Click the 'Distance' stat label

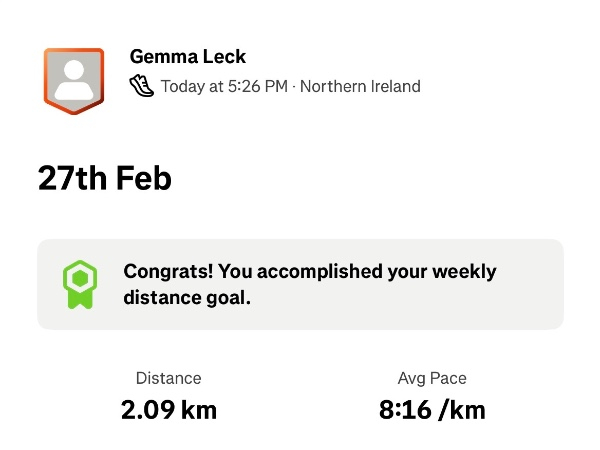(168, 378)
